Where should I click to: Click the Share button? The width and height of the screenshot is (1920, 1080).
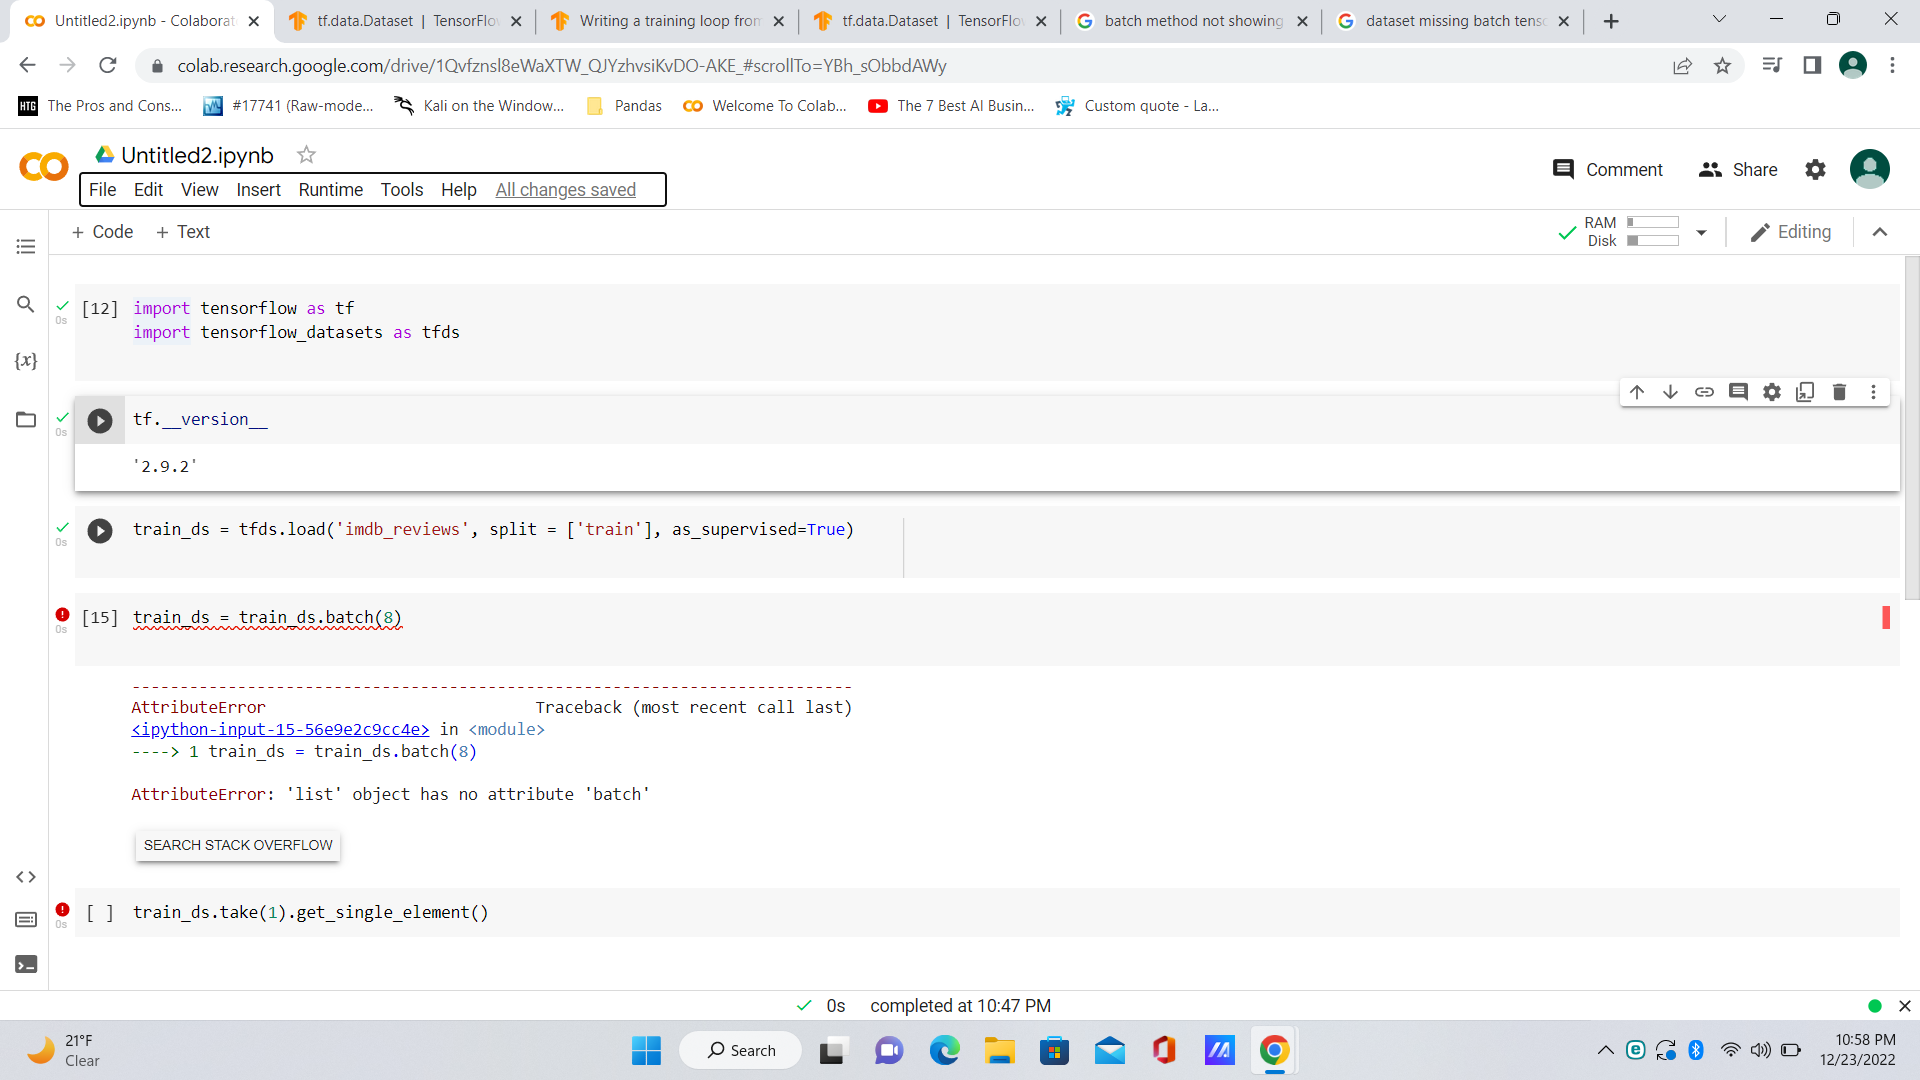pyautogui.click(x=1738, y=170)
